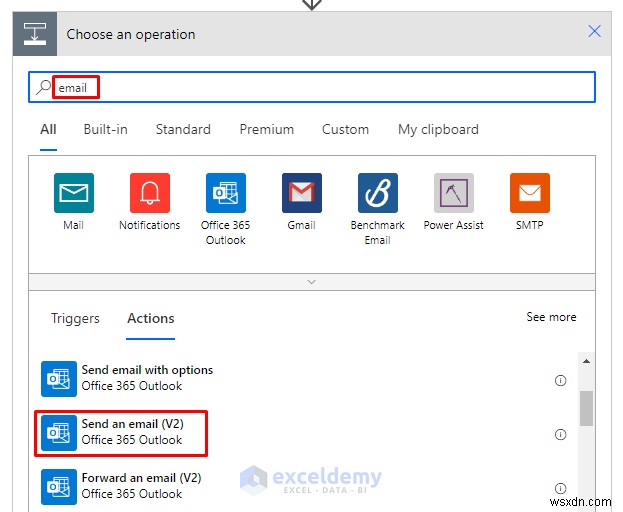The width and height of the screenshot is (623, 512).
Task: Switch to the Built-in tab
Action: point(105,129)
